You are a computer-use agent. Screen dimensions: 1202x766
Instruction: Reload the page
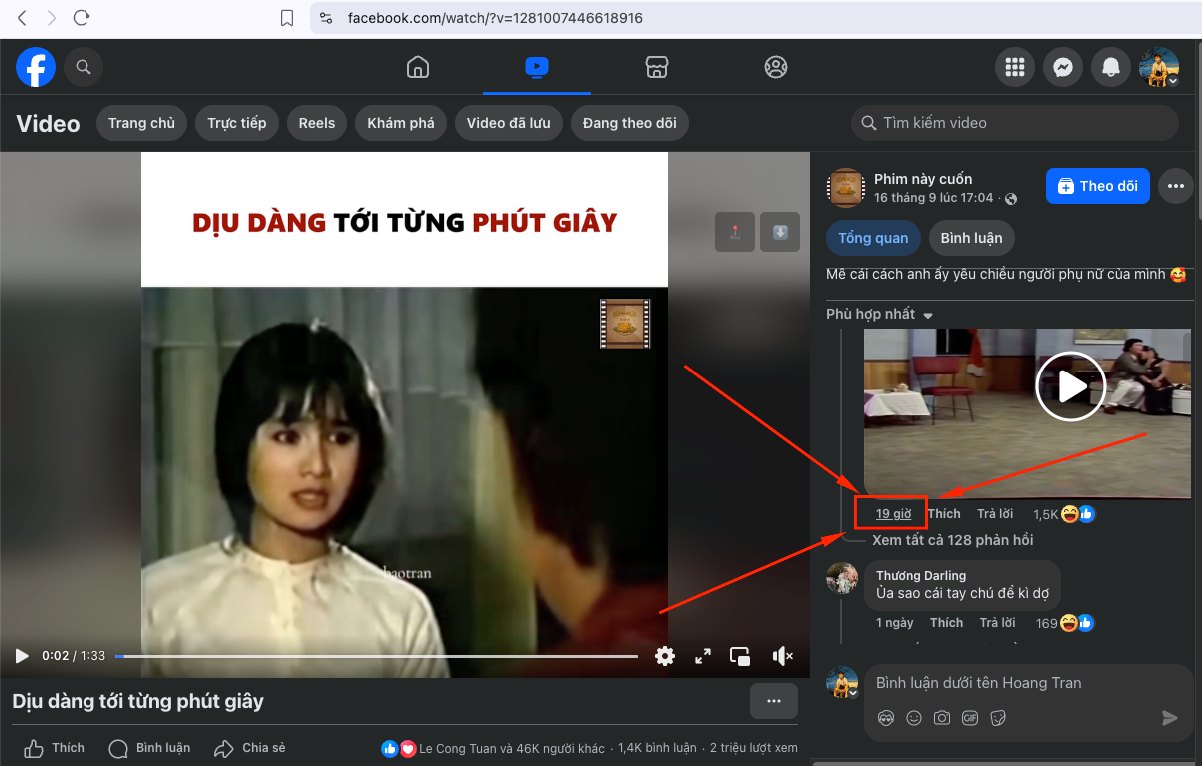82,18
